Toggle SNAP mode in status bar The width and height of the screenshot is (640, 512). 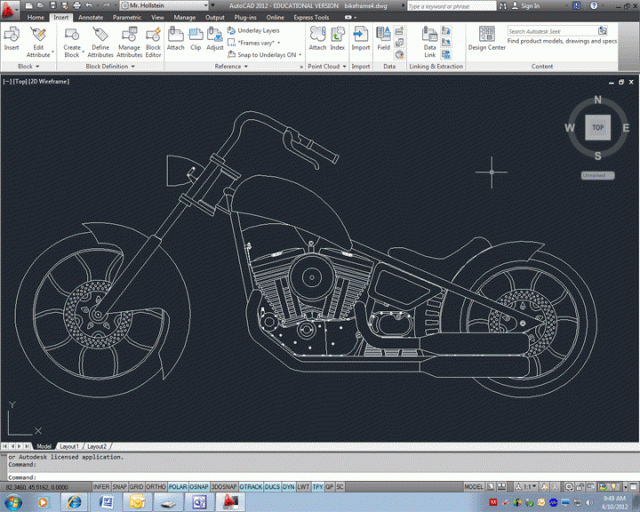click(x=120, y=487)
